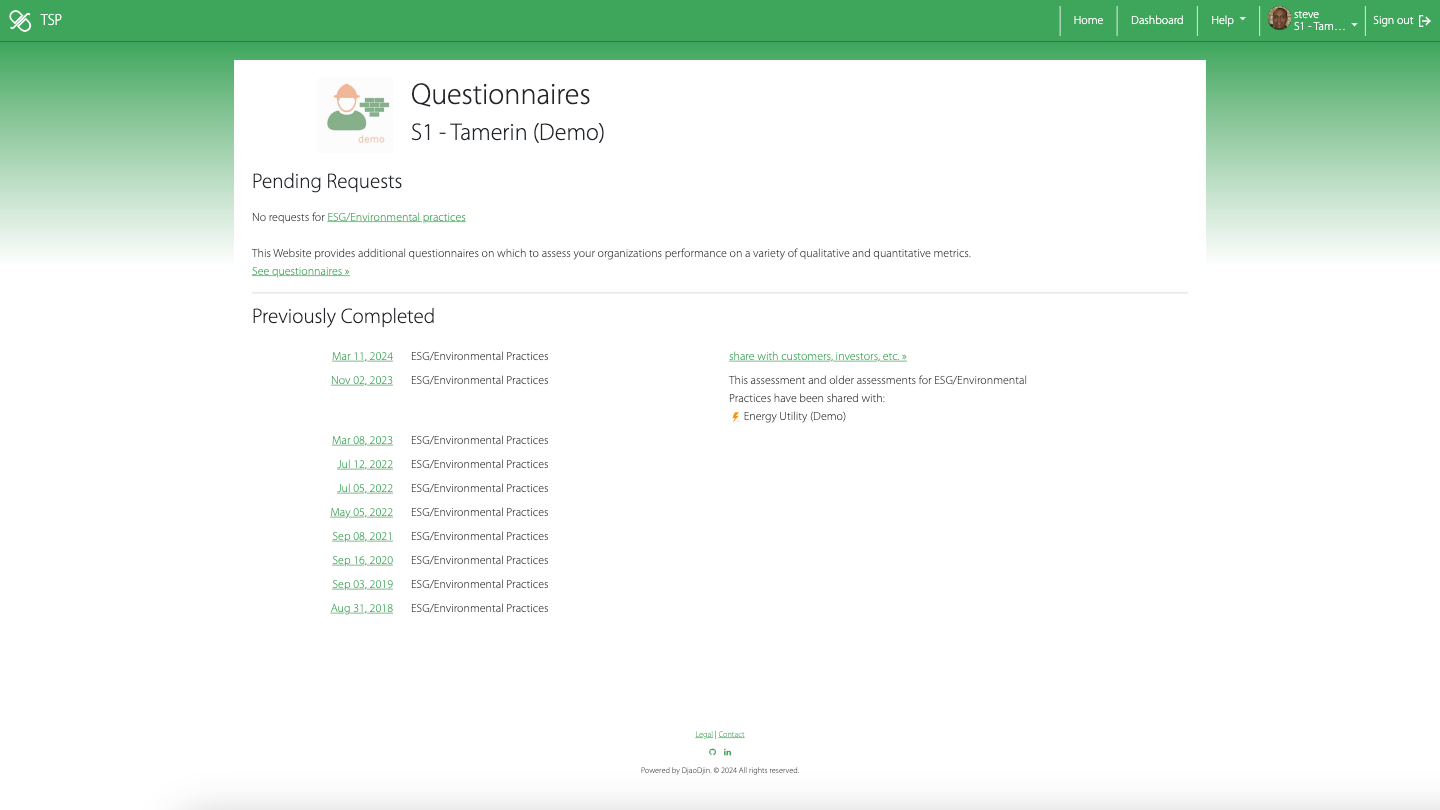
Task: Open the LinkedIn icon in footer
Action: [727, 752]
